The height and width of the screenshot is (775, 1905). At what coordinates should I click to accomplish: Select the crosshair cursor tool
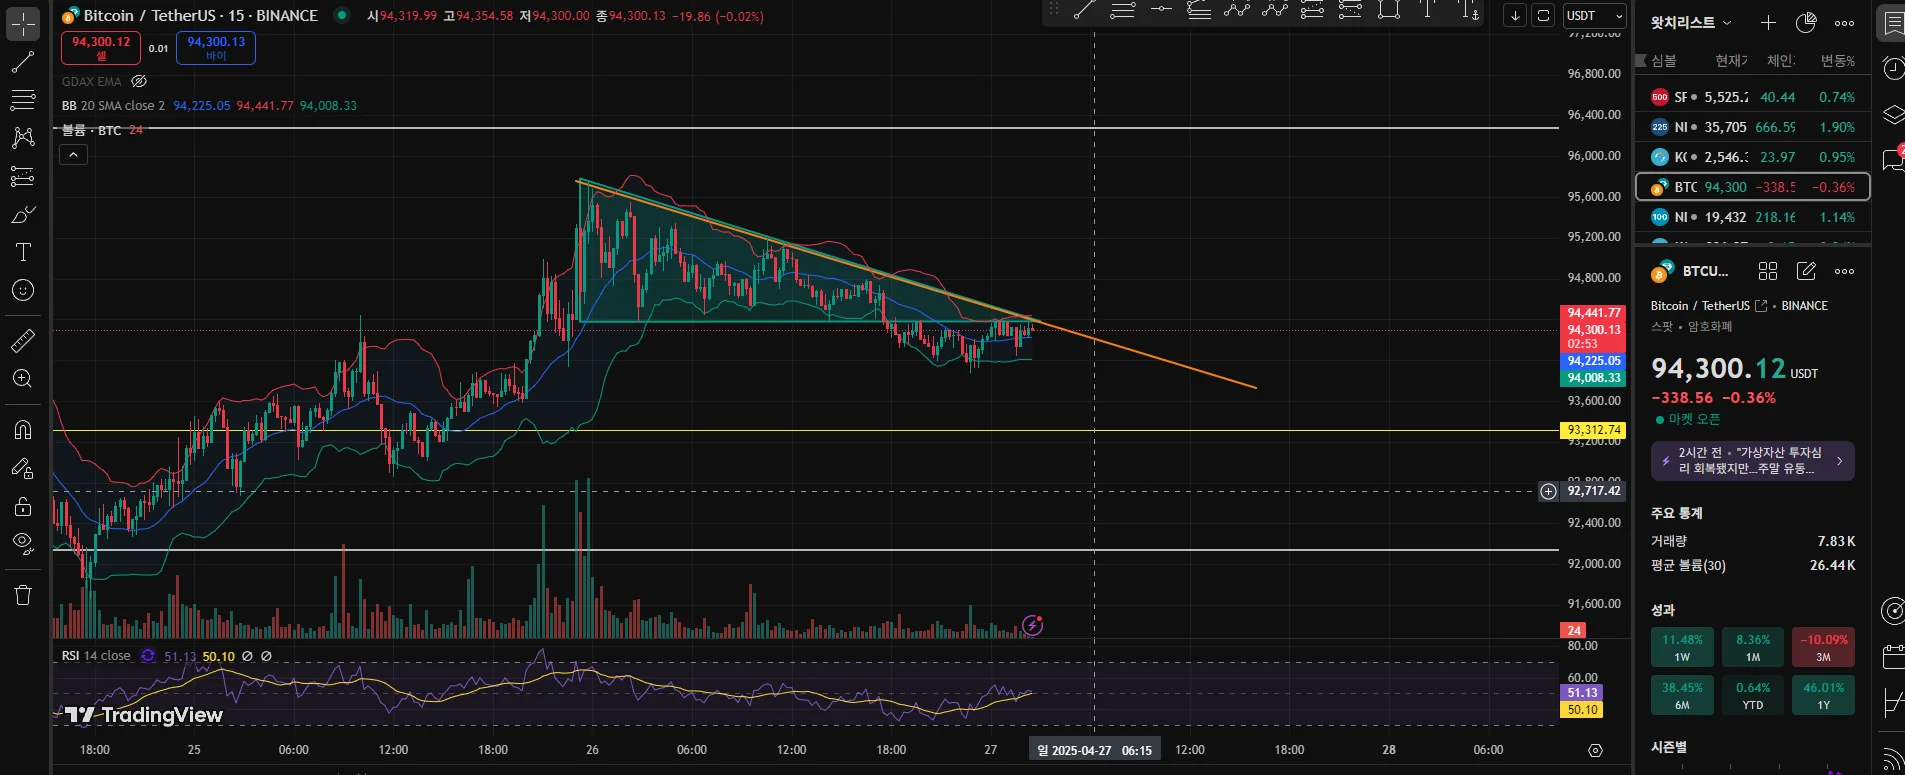(x=22, y=23)
